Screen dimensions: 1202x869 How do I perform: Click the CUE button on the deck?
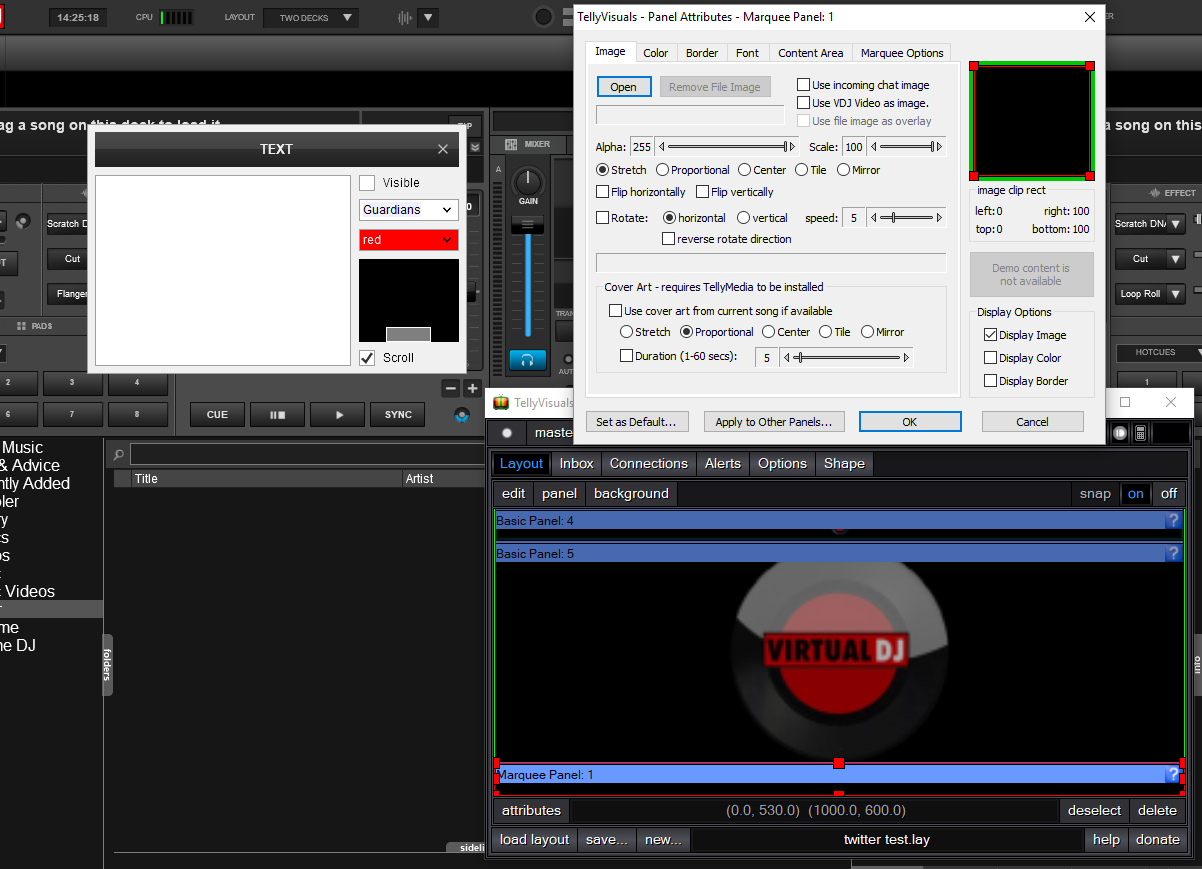point(217,415)
